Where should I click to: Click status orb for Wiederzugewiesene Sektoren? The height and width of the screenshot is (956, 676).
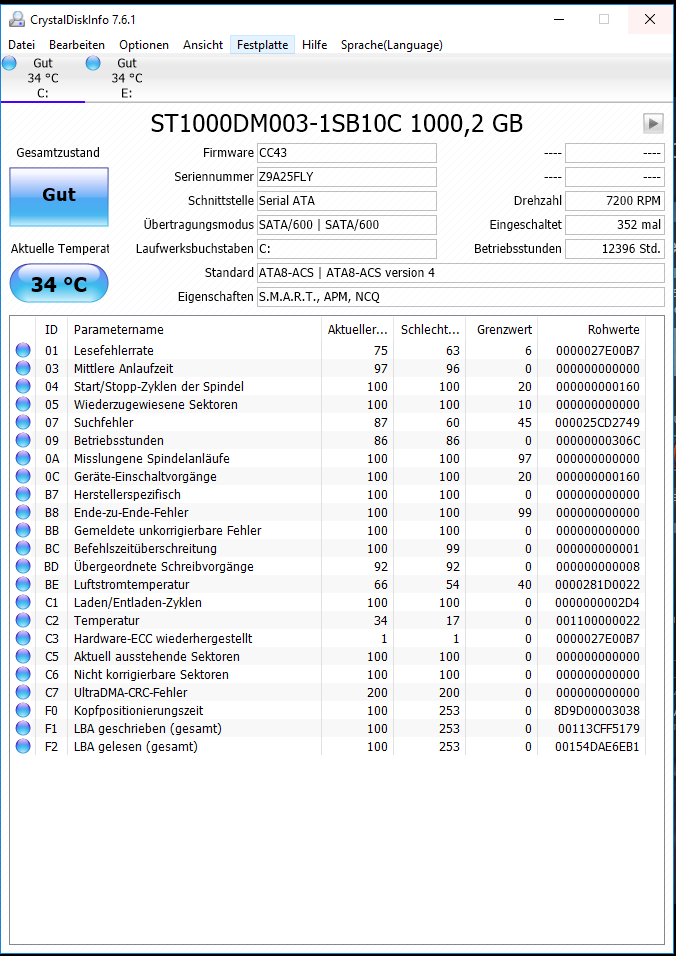pyautogui.click(x=23, y=404)
